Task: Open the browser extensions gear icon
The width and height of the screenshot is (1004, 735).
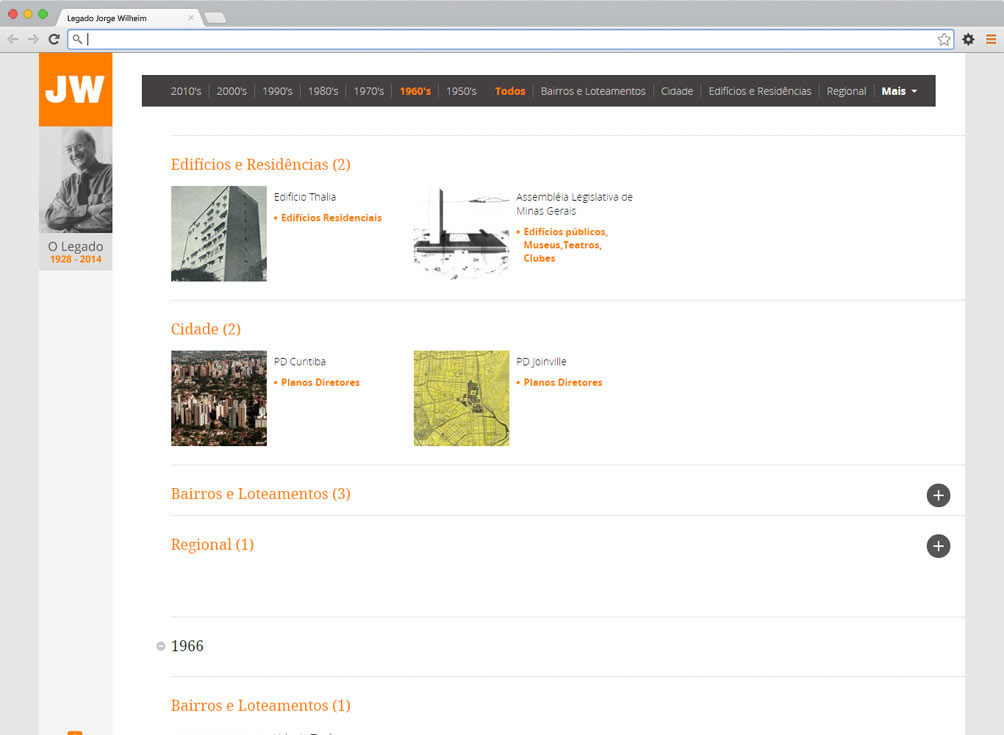Action: pyautogui.click(x=968, y=39)
